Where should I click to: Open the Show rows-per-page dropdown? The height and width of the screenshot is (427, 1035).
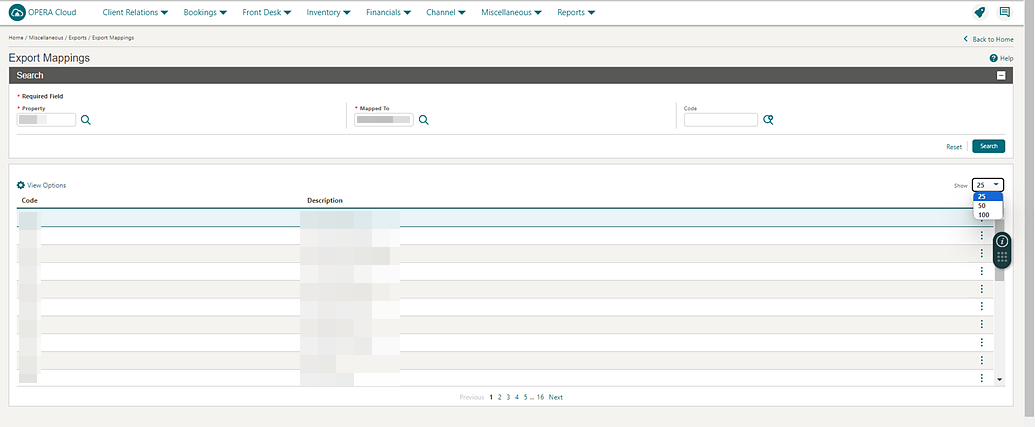pyautogui.click(x=987, y=185)
